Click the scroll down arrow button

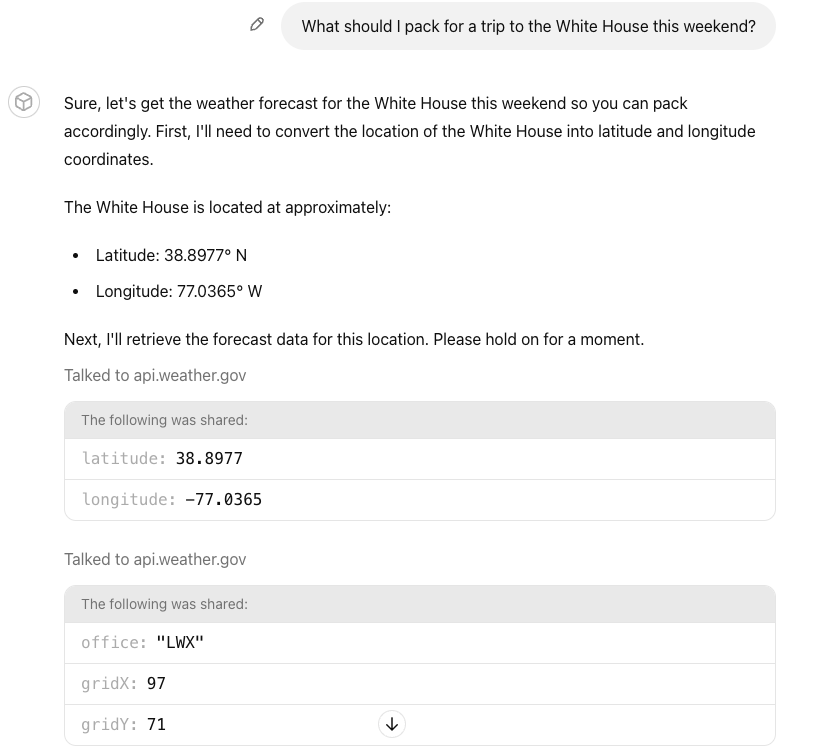[x=392, y=724]
